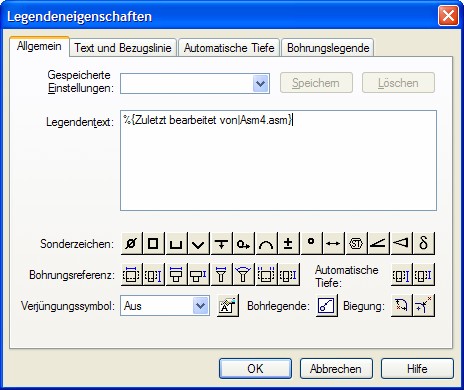Close the Legendeneigenschaften dialog
464x390 pixels.
(x=448, y=16)
